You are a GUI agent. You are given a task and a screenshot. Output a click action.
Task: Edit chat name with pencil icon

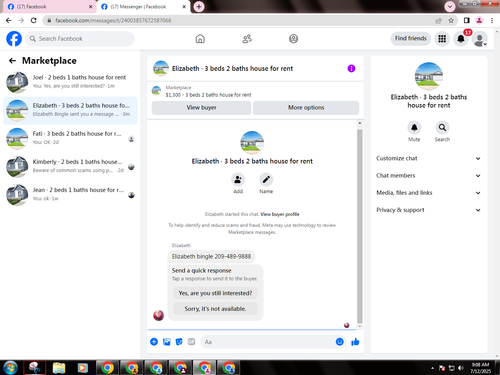click(x=266, y=180)
